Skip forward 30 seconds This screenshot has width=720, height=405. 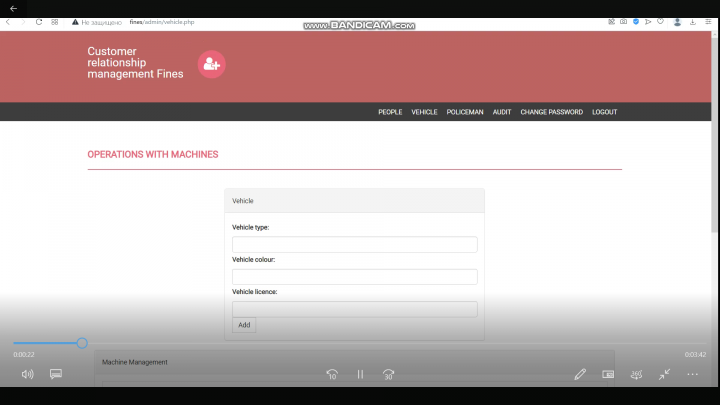click(388, 374)
